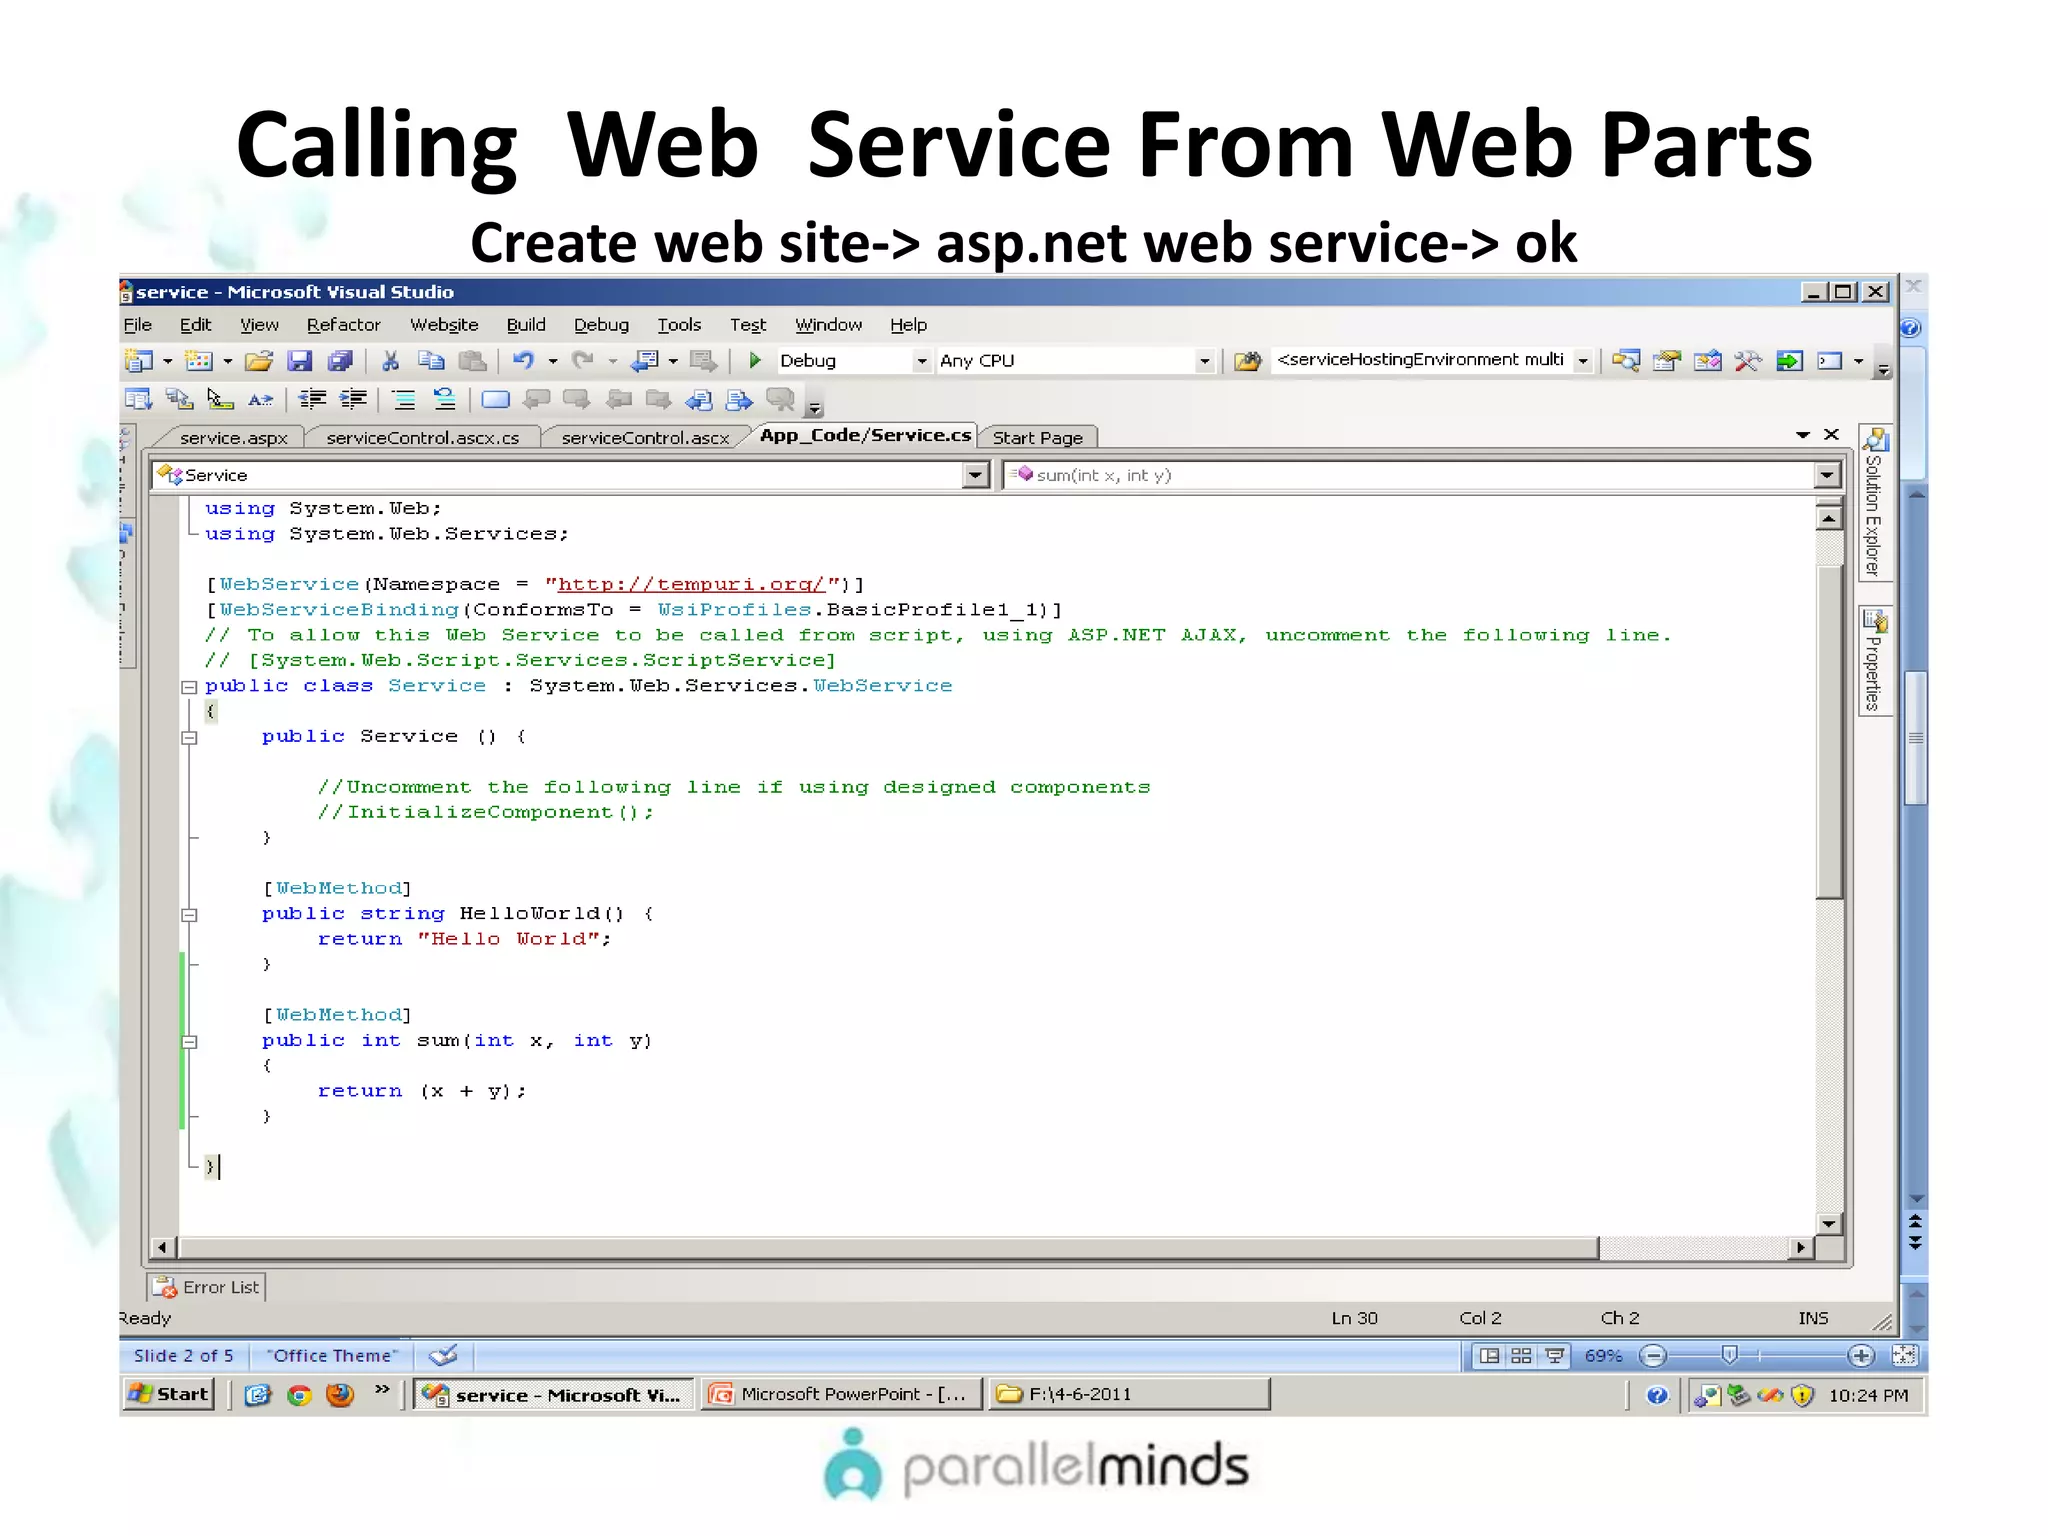Click the http://tempuri.org/ link in code
Screen dimensions: 2048x1536
click(x=691, y=584)
